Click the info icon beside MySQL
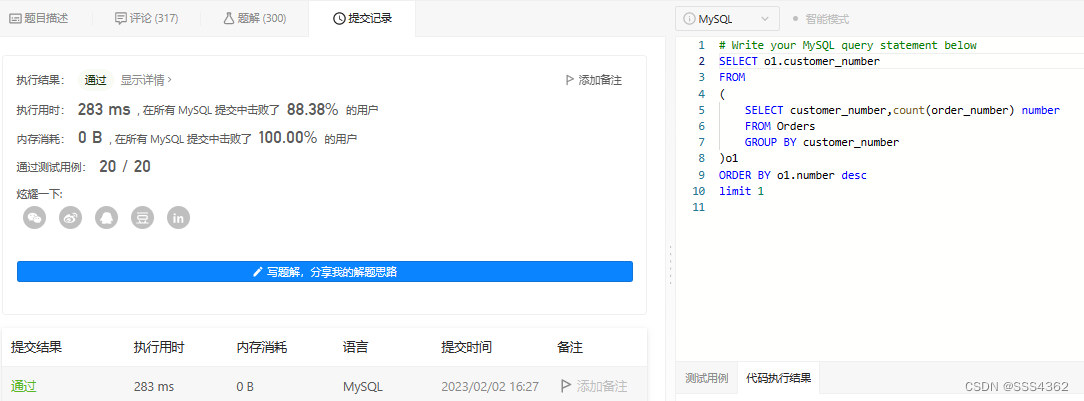1084x401 pixels. pos(689,19)
